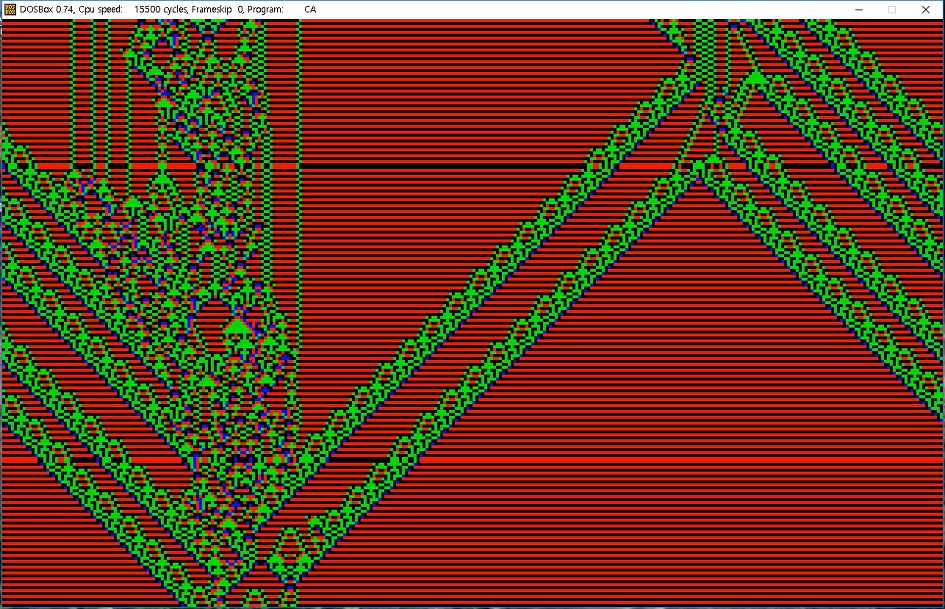
Task: Close the DOSBox window
Action: point(926,10)
